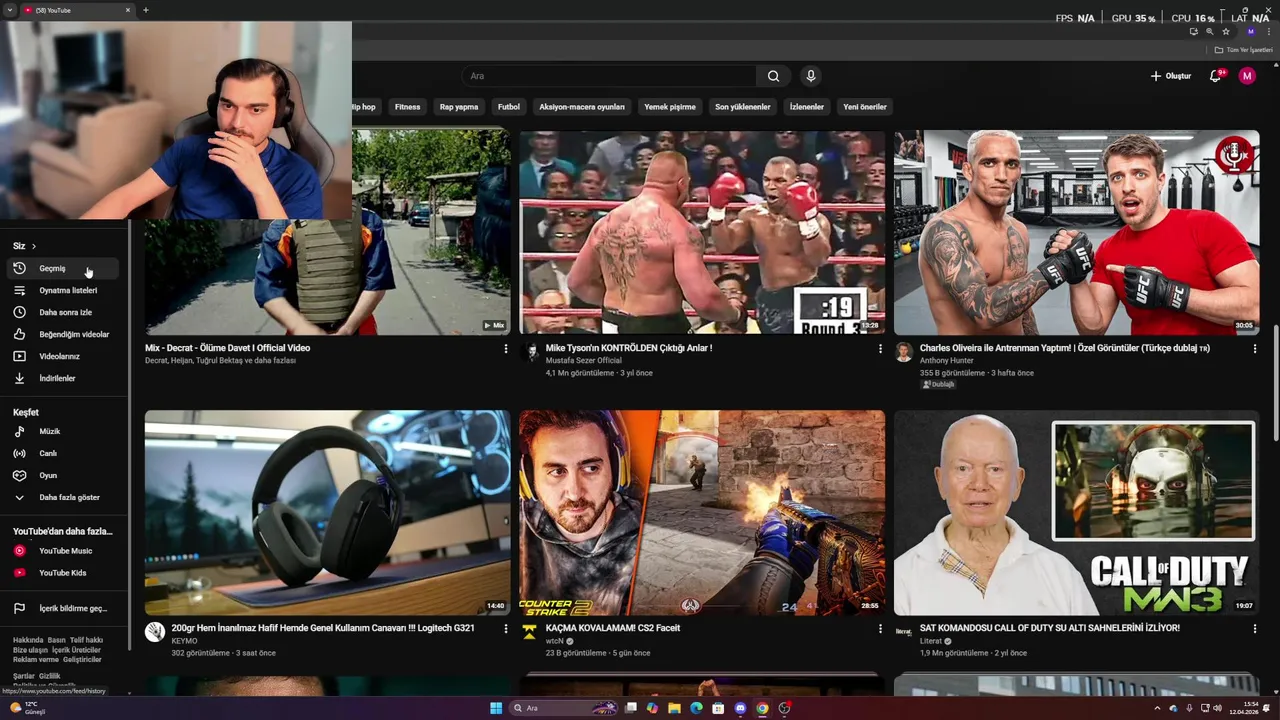This screenshot has width=1280, height=720.
Task: Open Oyun under Keşfet
Action: (x=62, y=475)
